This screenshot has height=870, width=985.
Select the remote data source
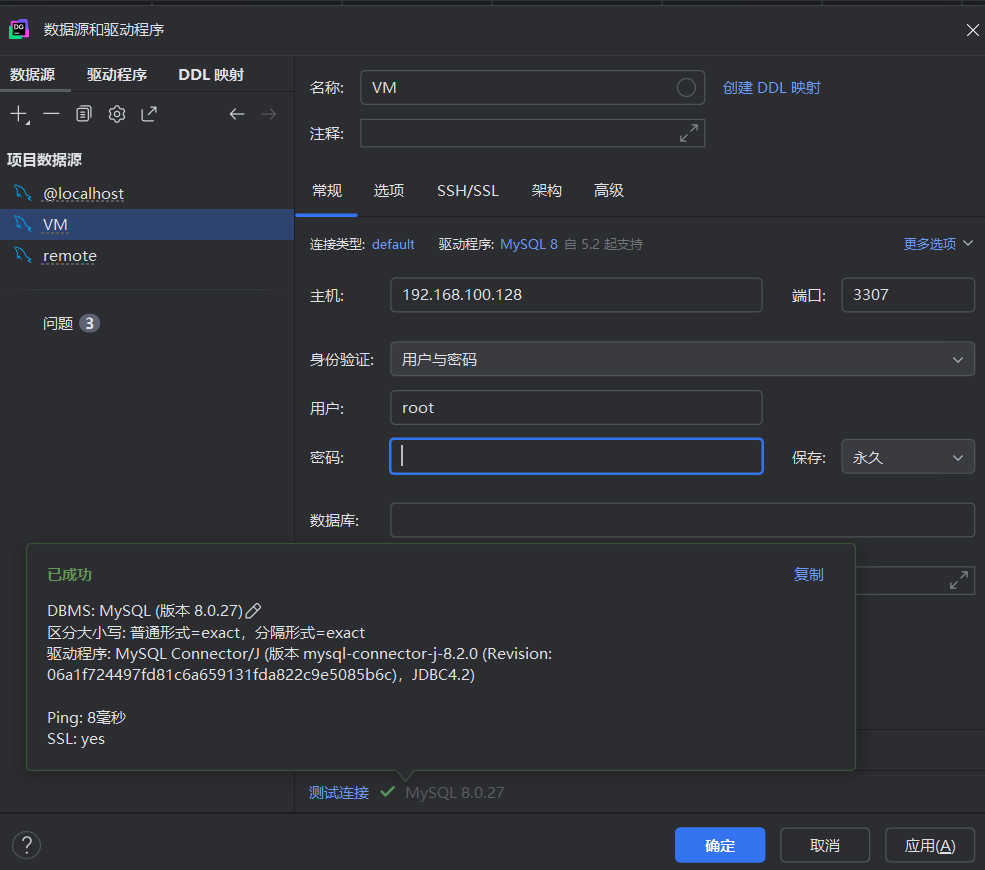pos(69,256)
